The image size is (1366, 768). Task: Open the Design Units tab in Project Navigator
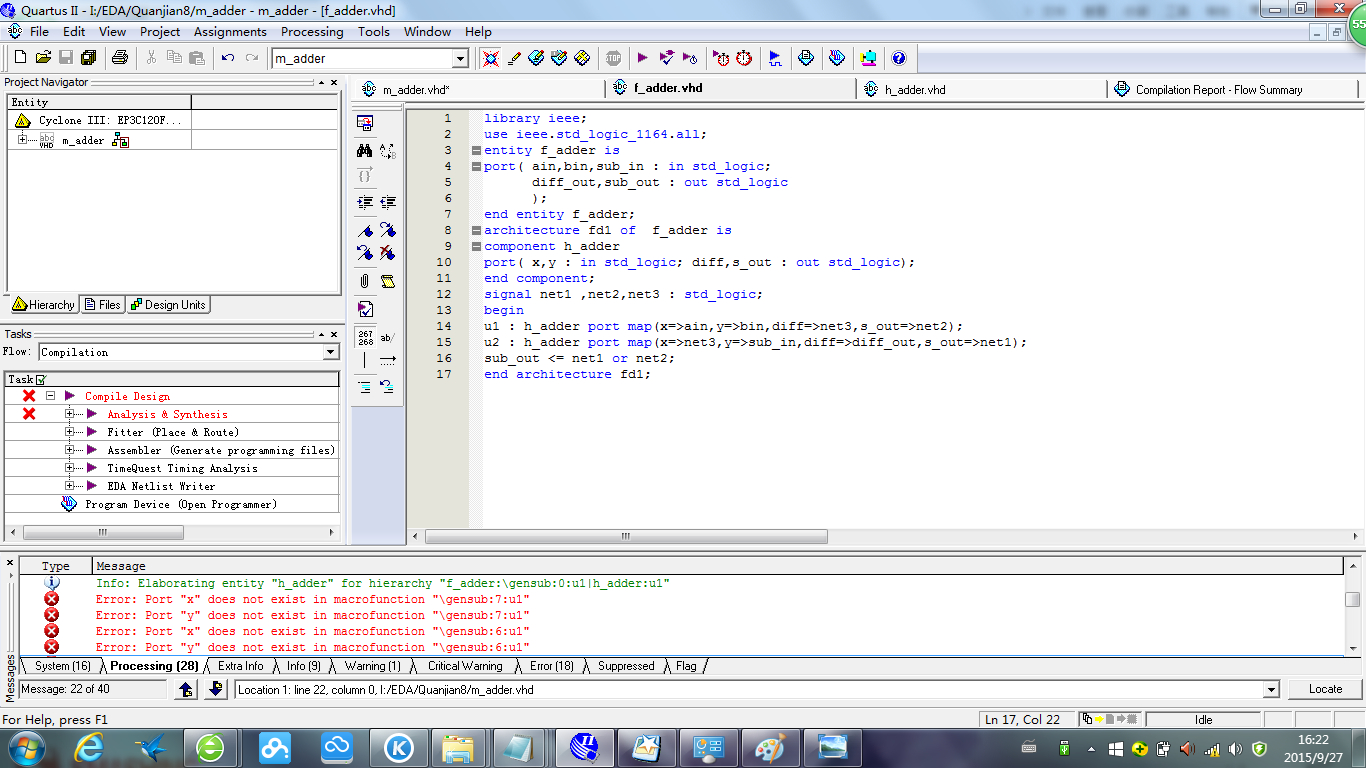point(168,305)
